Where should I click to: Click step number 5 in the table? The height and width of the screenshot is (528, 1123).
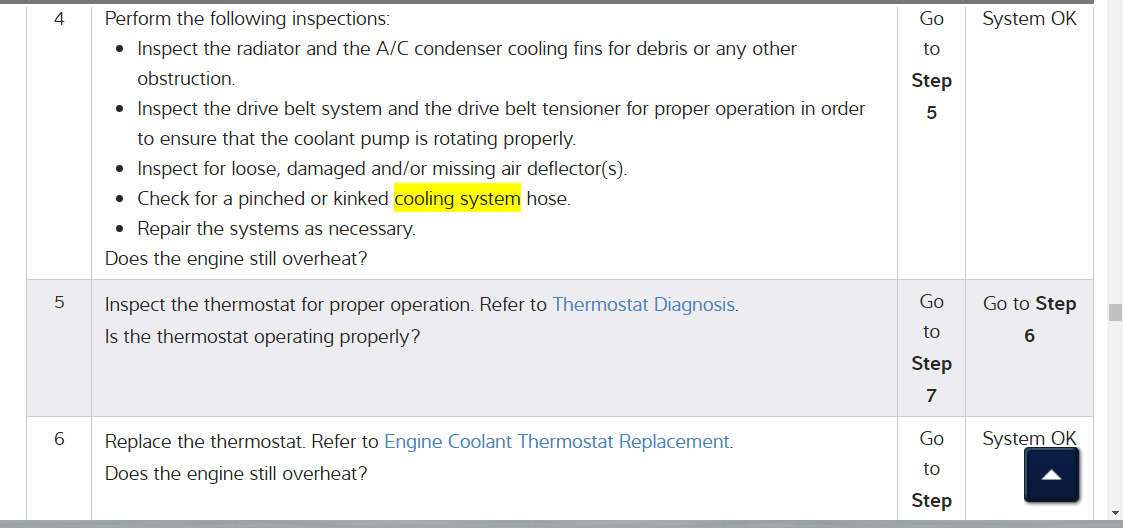[x=59, y=303]
